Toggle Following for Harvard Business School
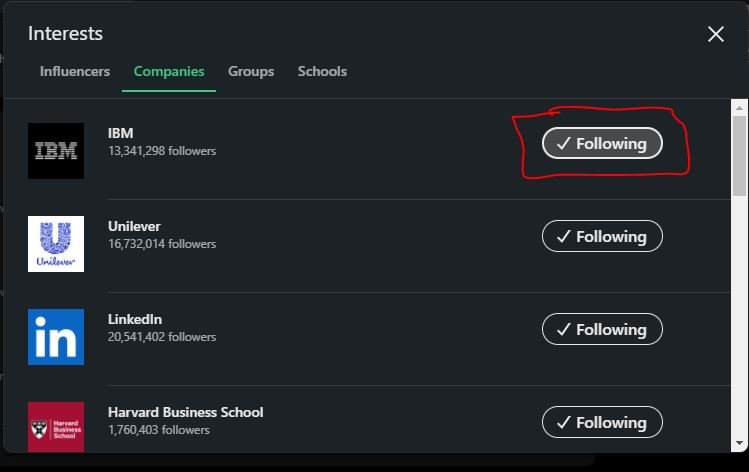 click(x=602, y=422)
